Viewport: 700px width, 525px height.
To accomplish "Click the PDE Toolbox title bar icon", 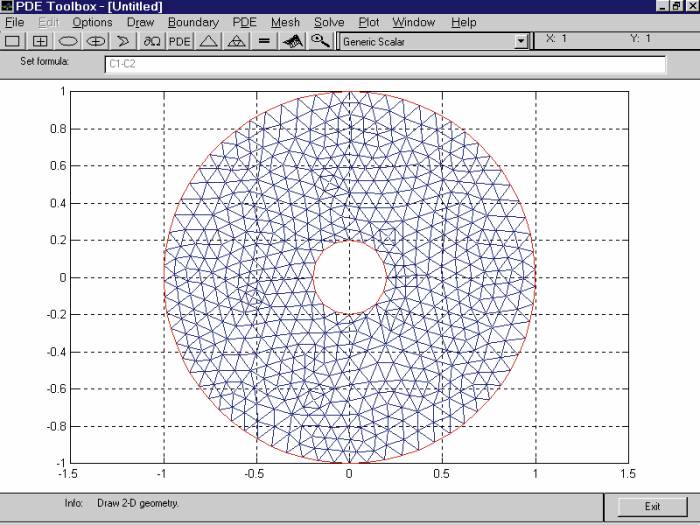I will 7,6.
